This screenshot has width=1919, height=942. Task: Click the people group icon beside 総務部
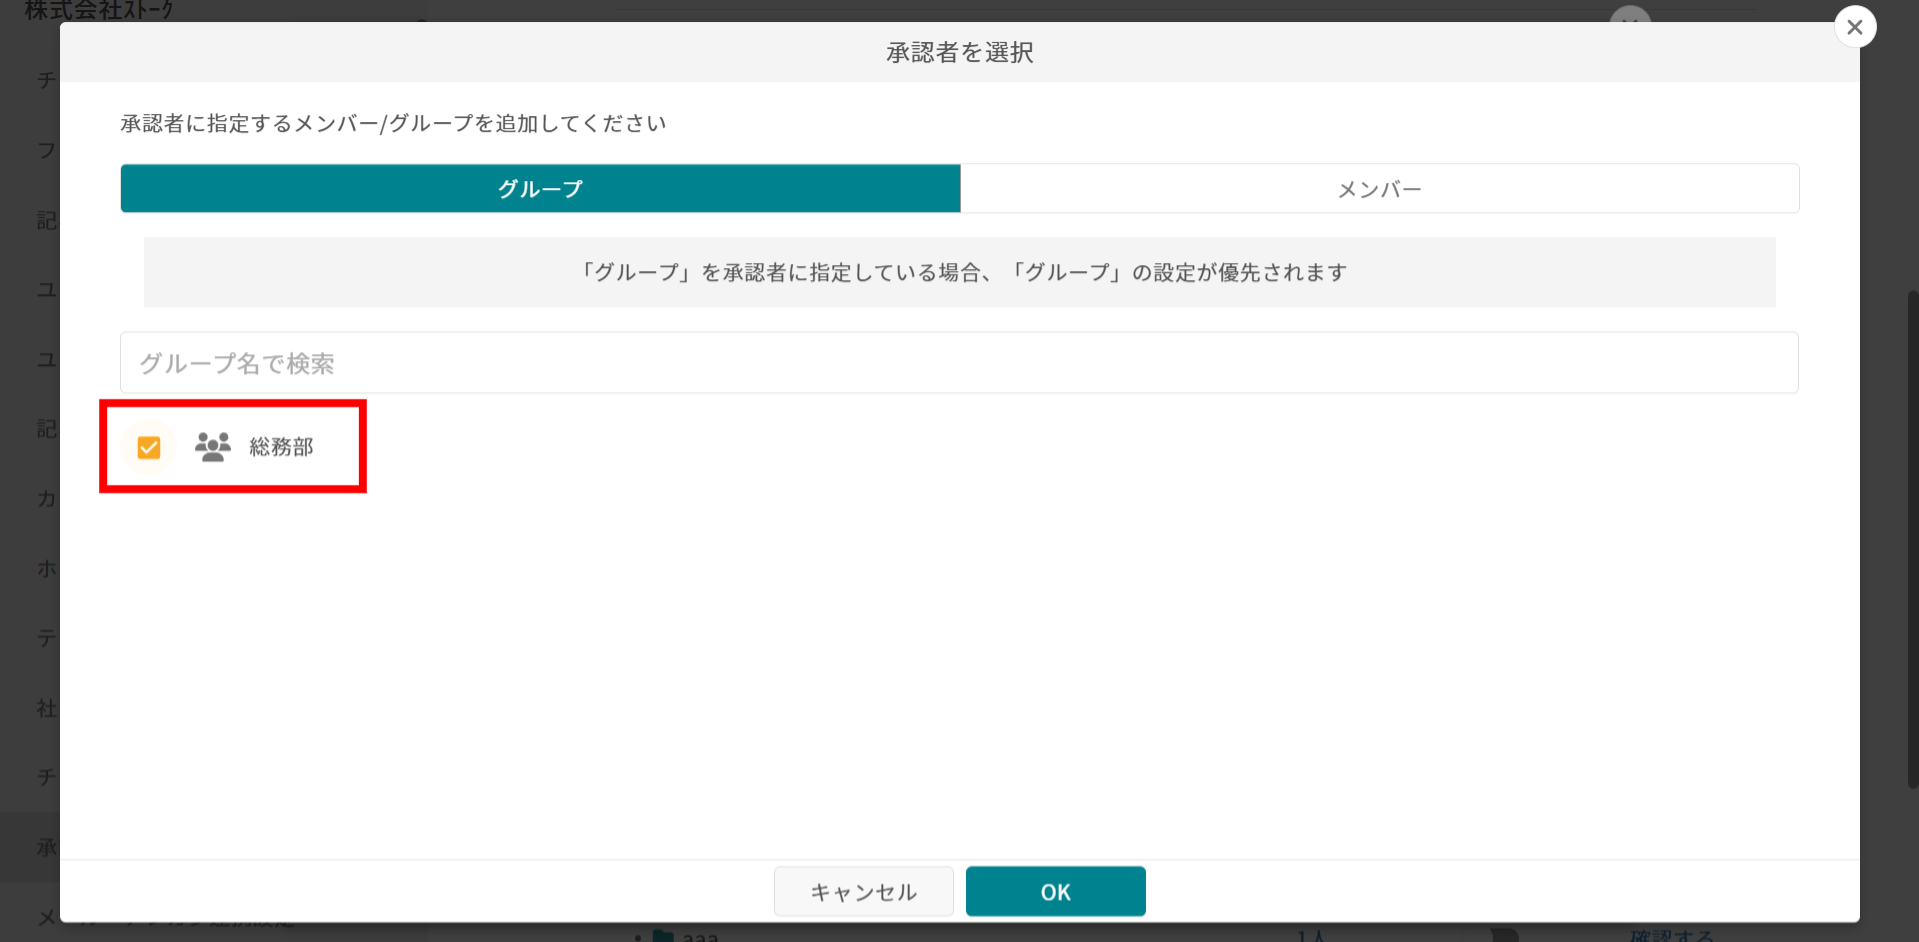click(212, 447)
